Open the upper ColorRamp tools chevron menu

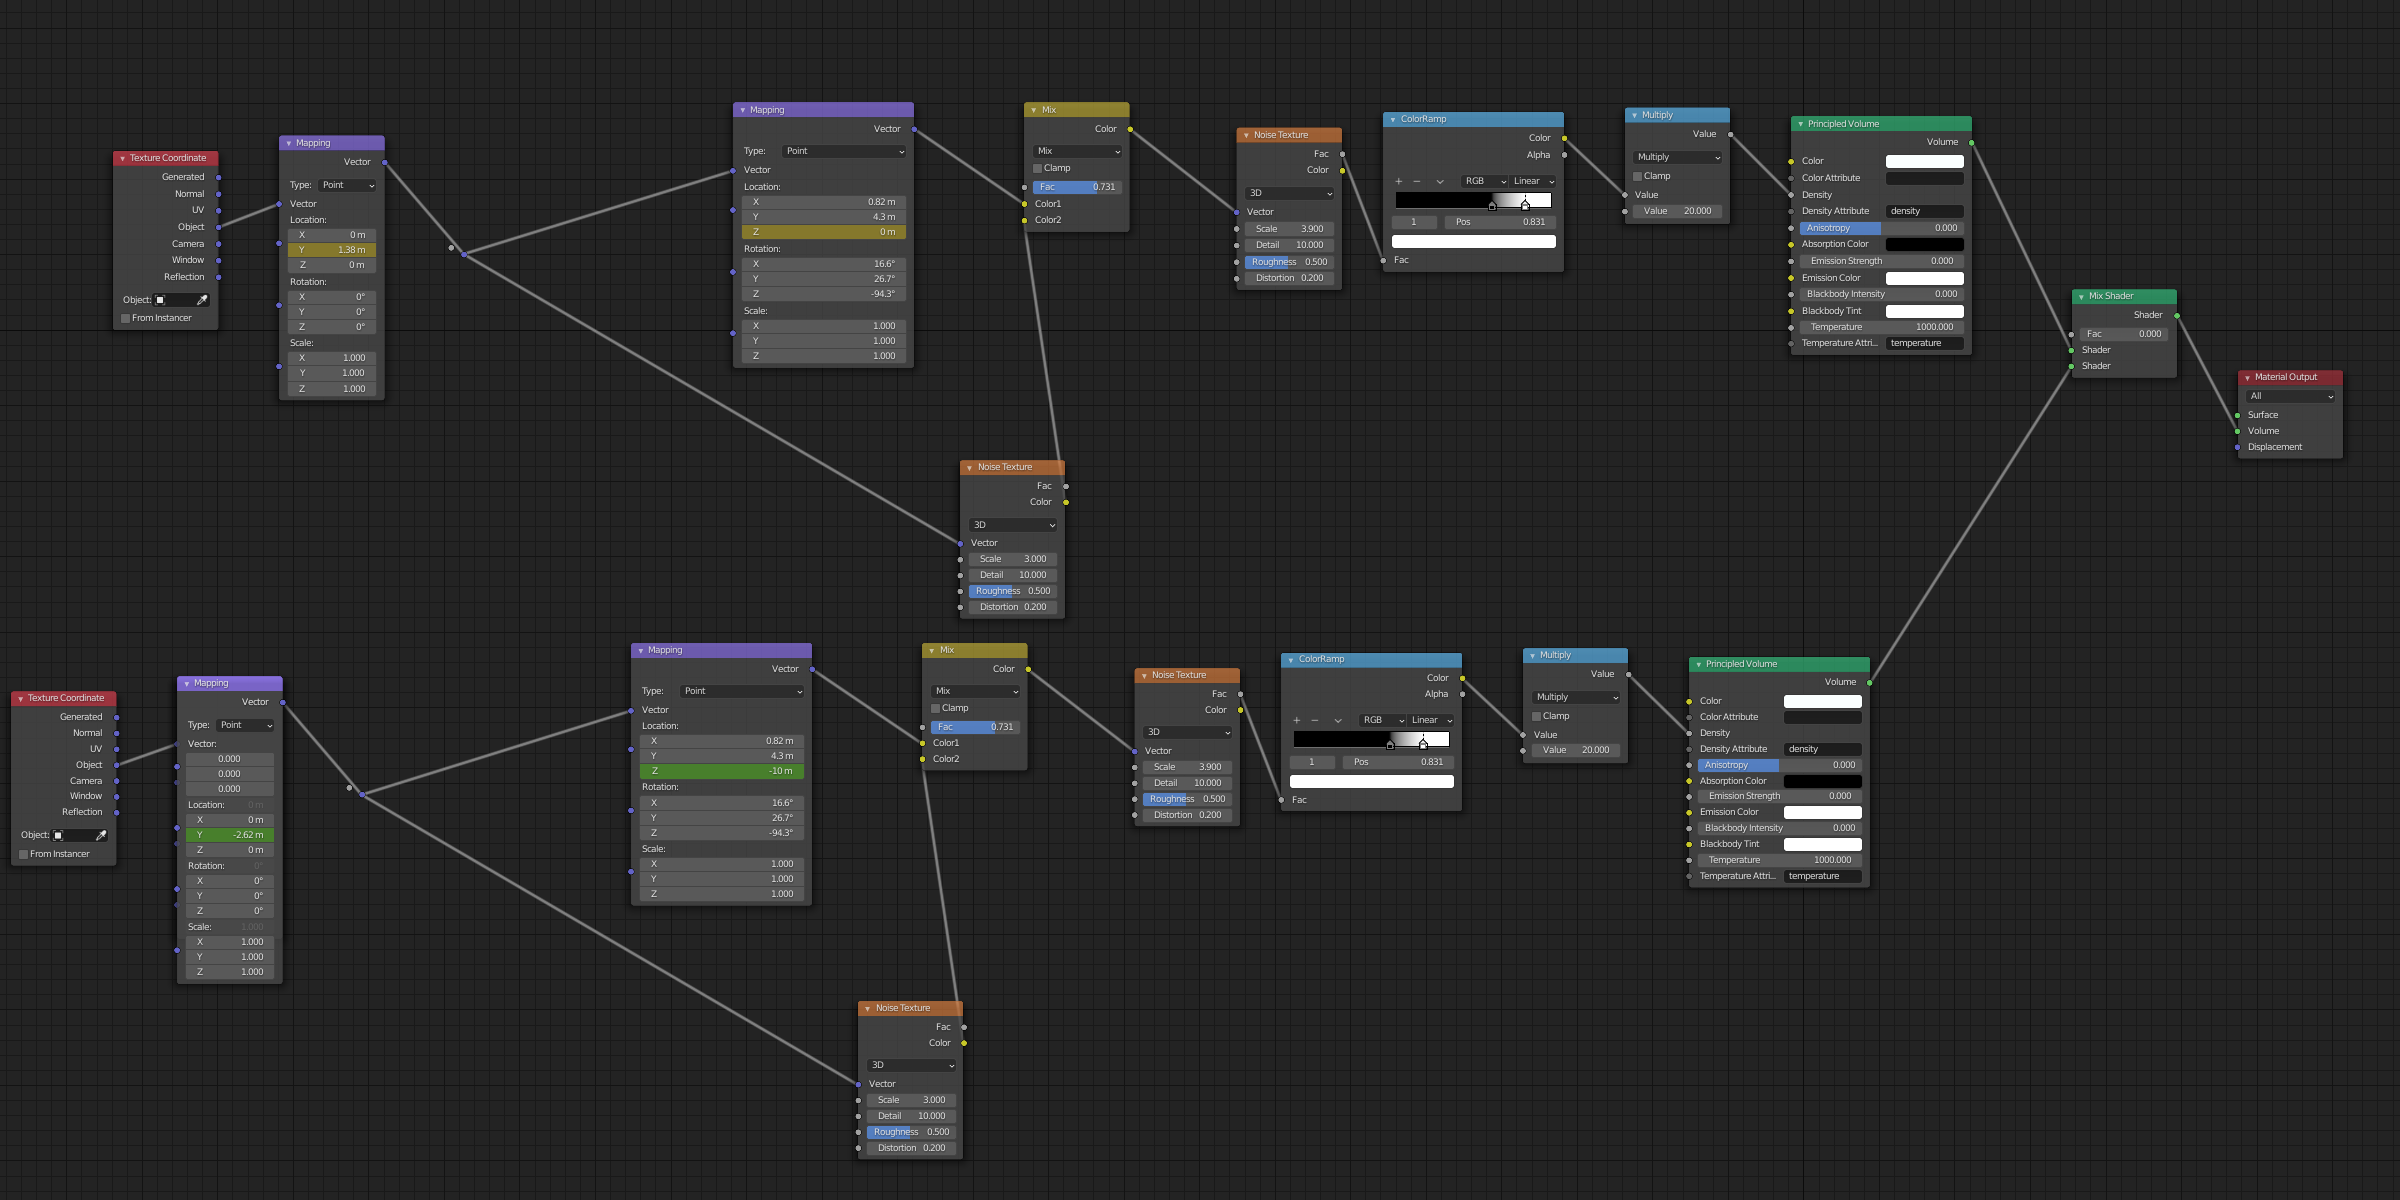pyautogui.click(x=1440, y=182)
